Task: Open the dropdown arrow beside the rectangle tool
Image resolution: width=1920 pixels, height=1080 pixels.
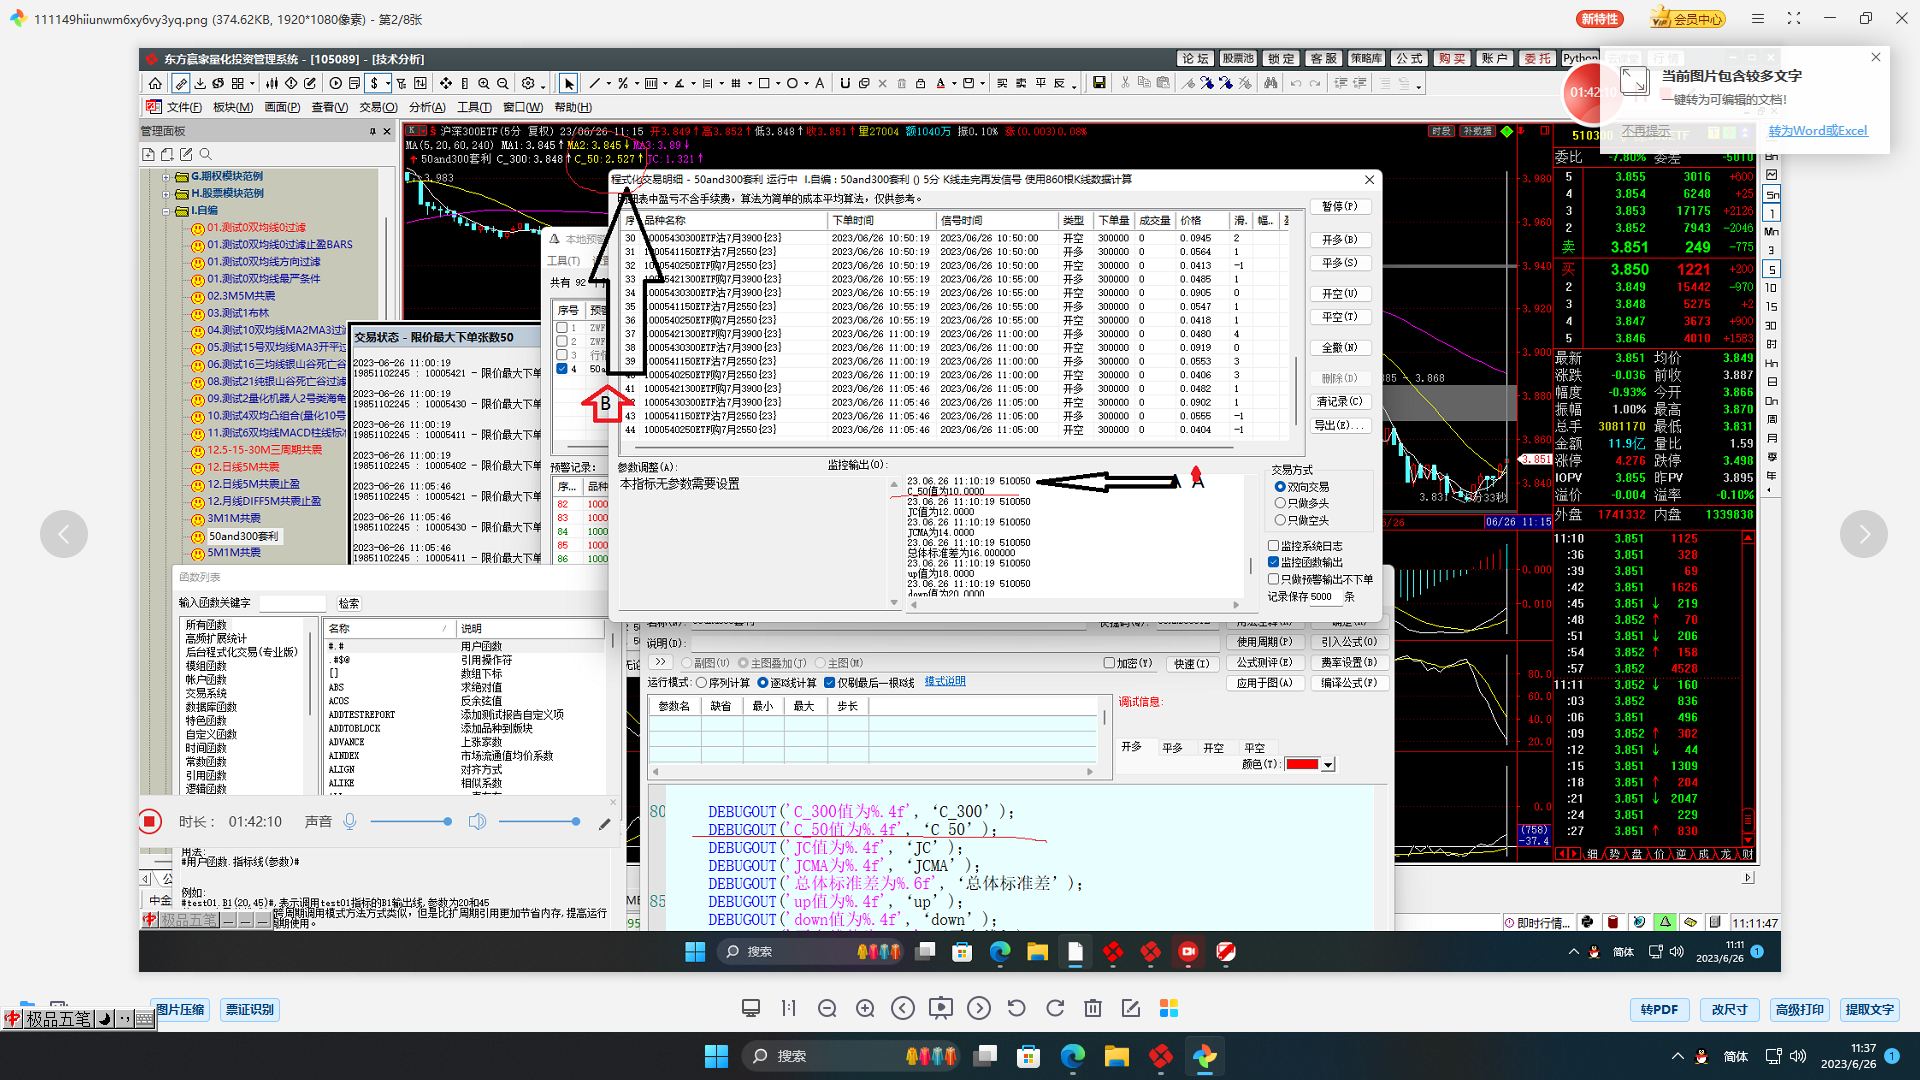Action: (x=778, y=84)
